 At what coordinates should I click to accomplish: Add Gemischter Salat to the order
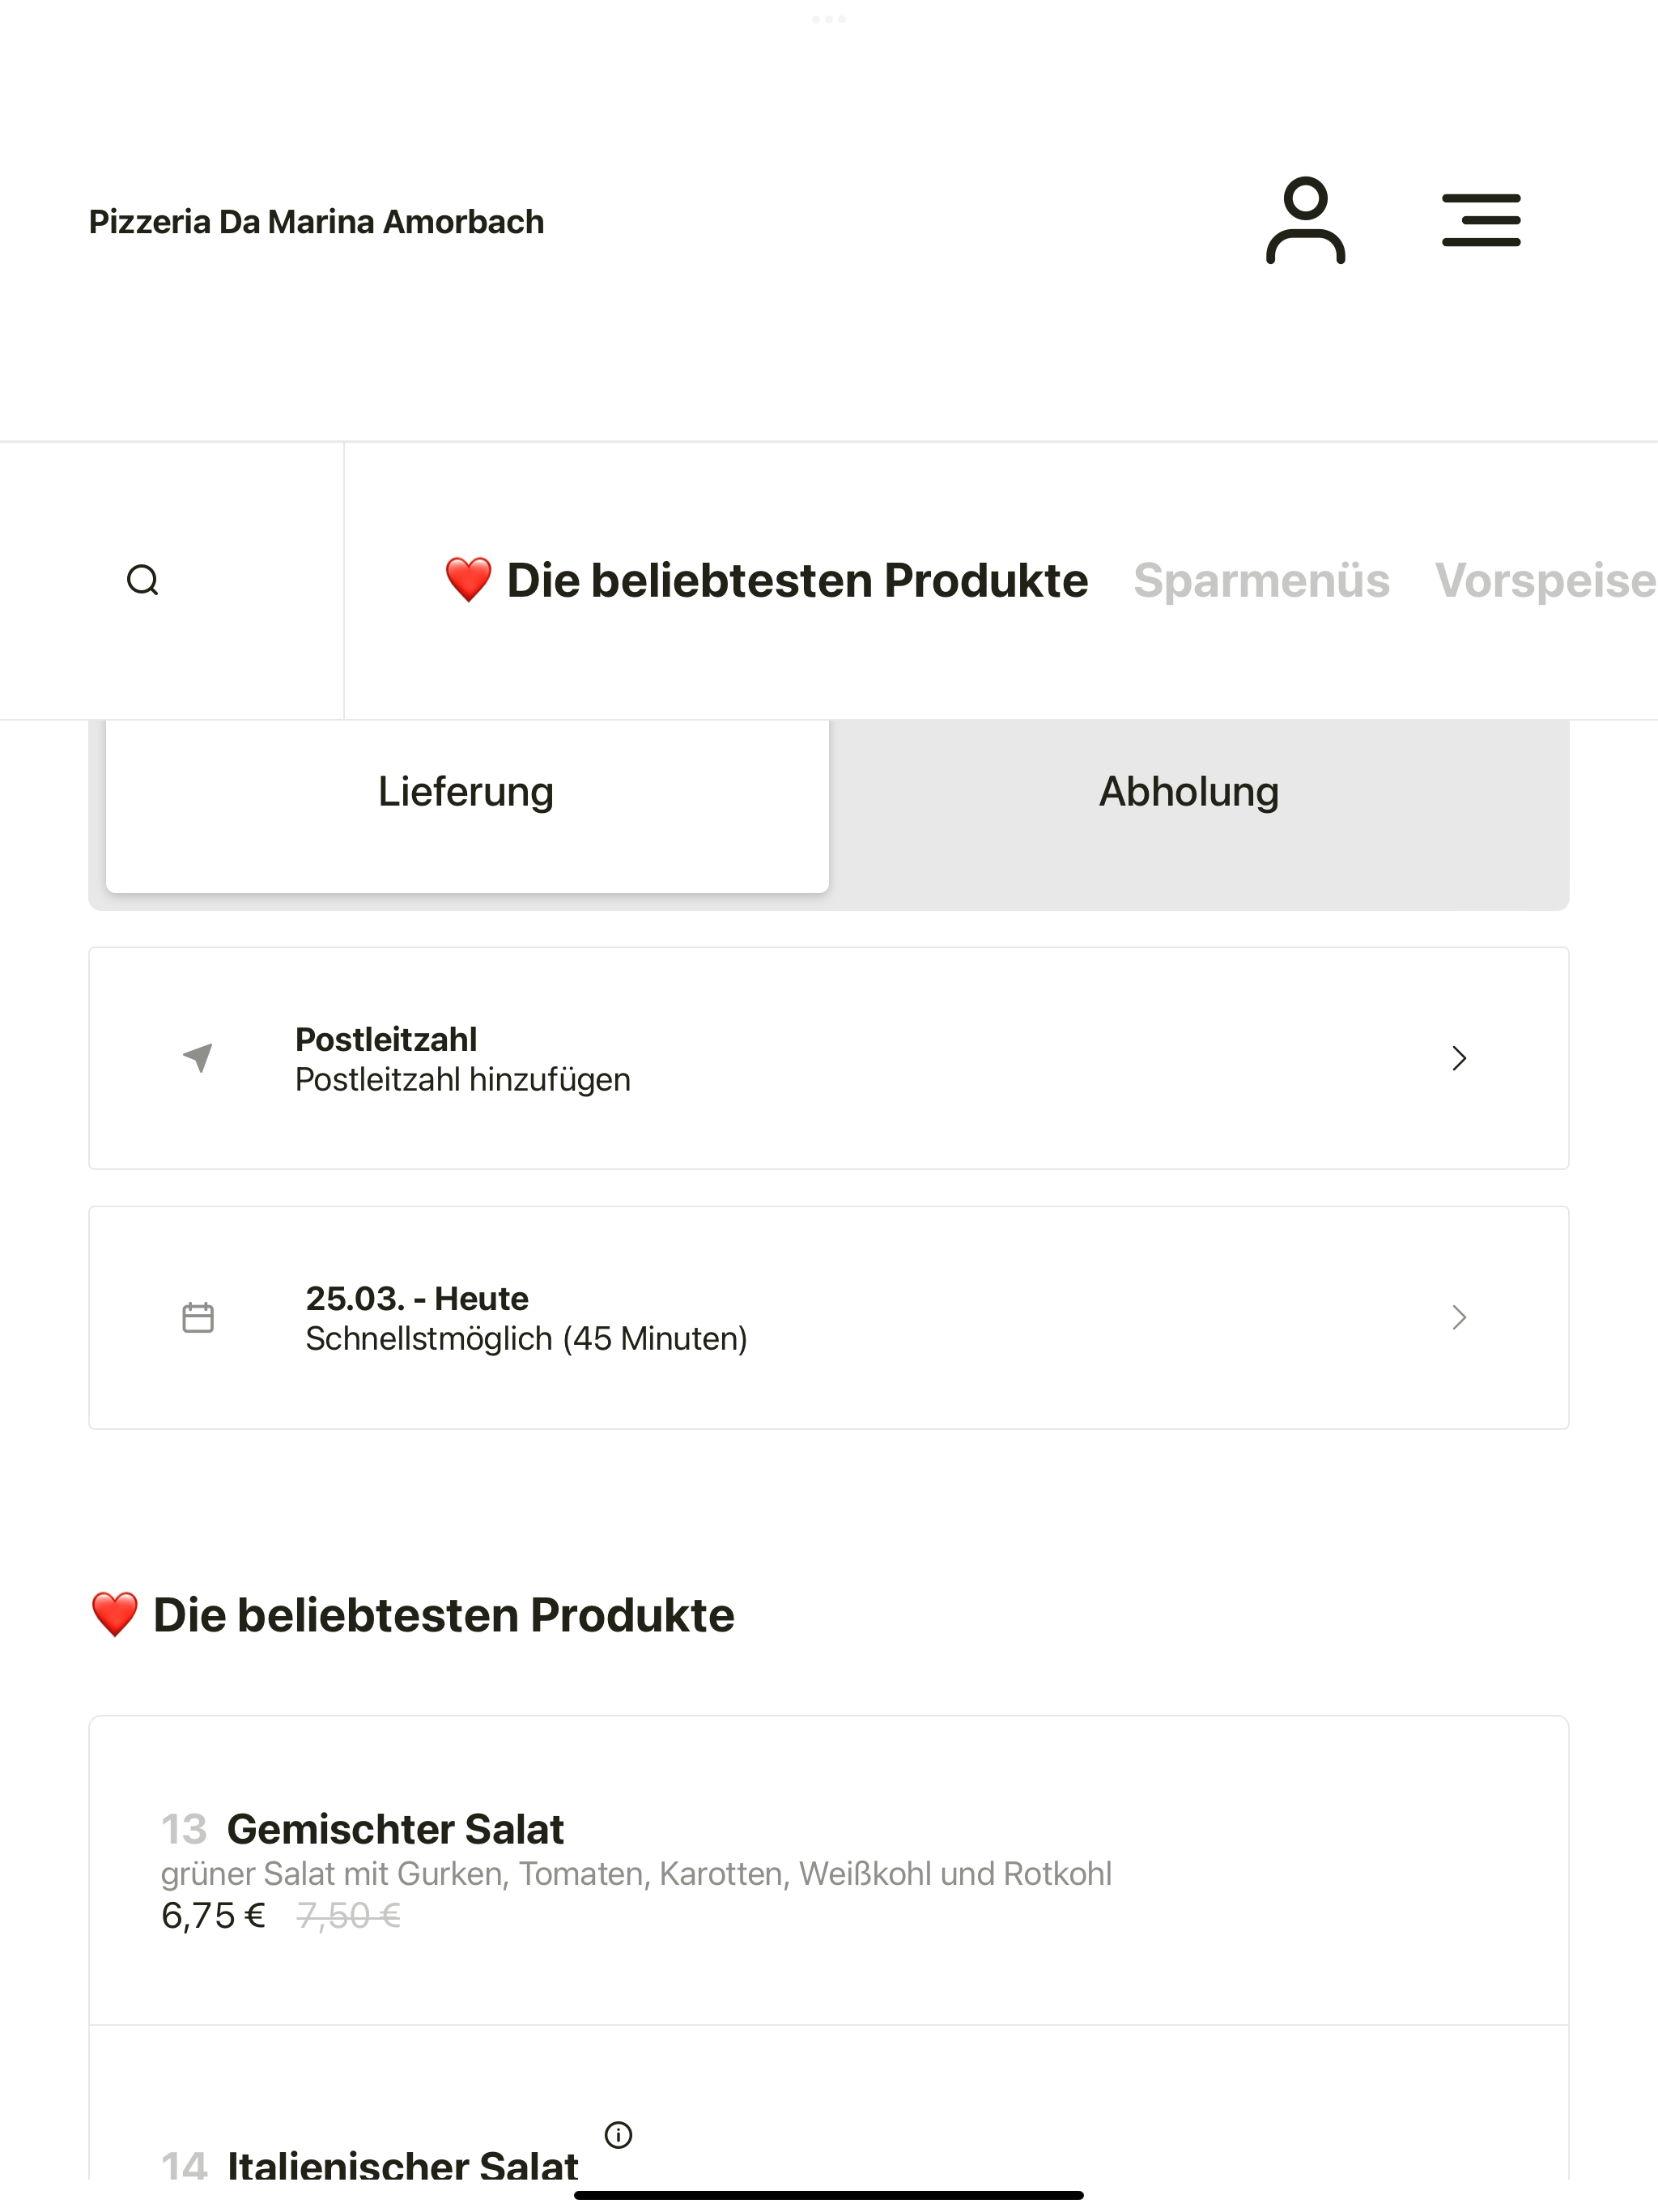tap(829, 1871)
